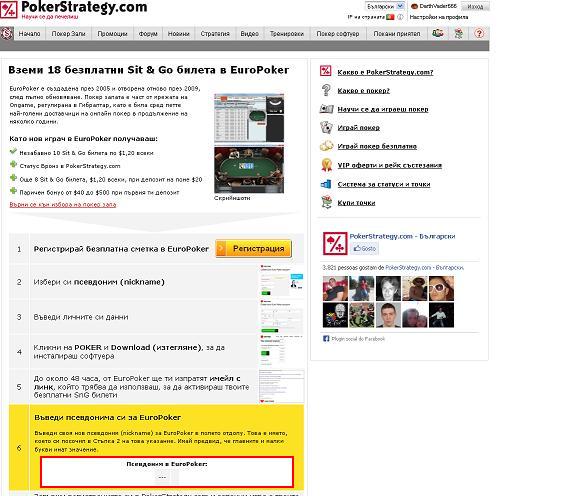563x496 pixels.
Task: Click the money and cards icon in navigation bar
Action: click(x=438, y=33)
